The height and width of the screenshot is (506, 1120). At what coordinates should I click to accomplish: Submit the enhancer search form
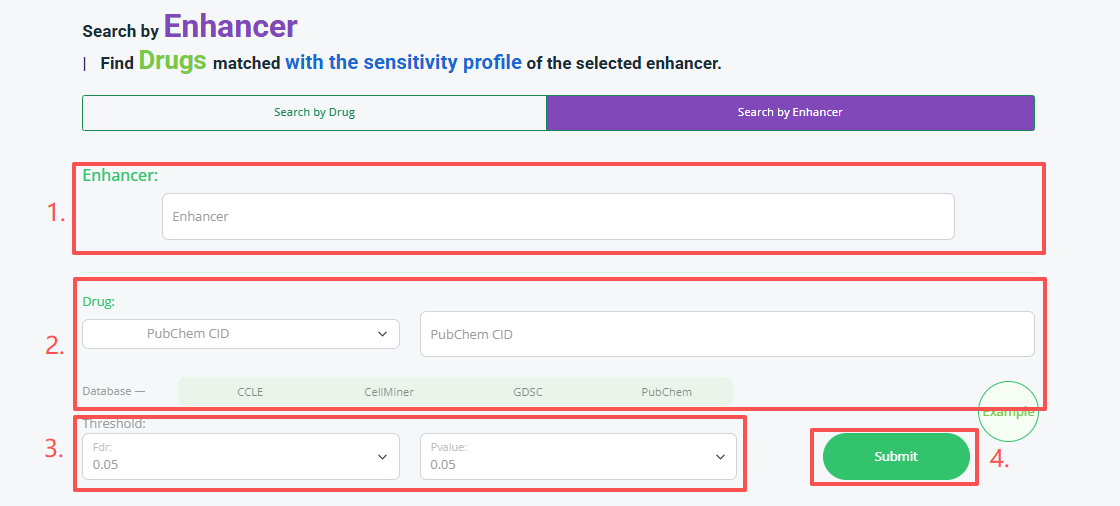896,456
